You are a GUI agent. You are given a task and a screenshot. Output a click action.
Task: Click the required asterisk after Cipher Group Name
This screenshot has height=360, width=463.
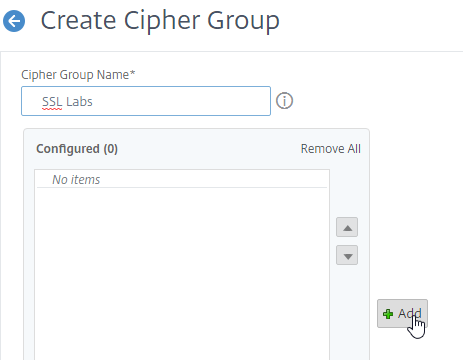[133, 73]
